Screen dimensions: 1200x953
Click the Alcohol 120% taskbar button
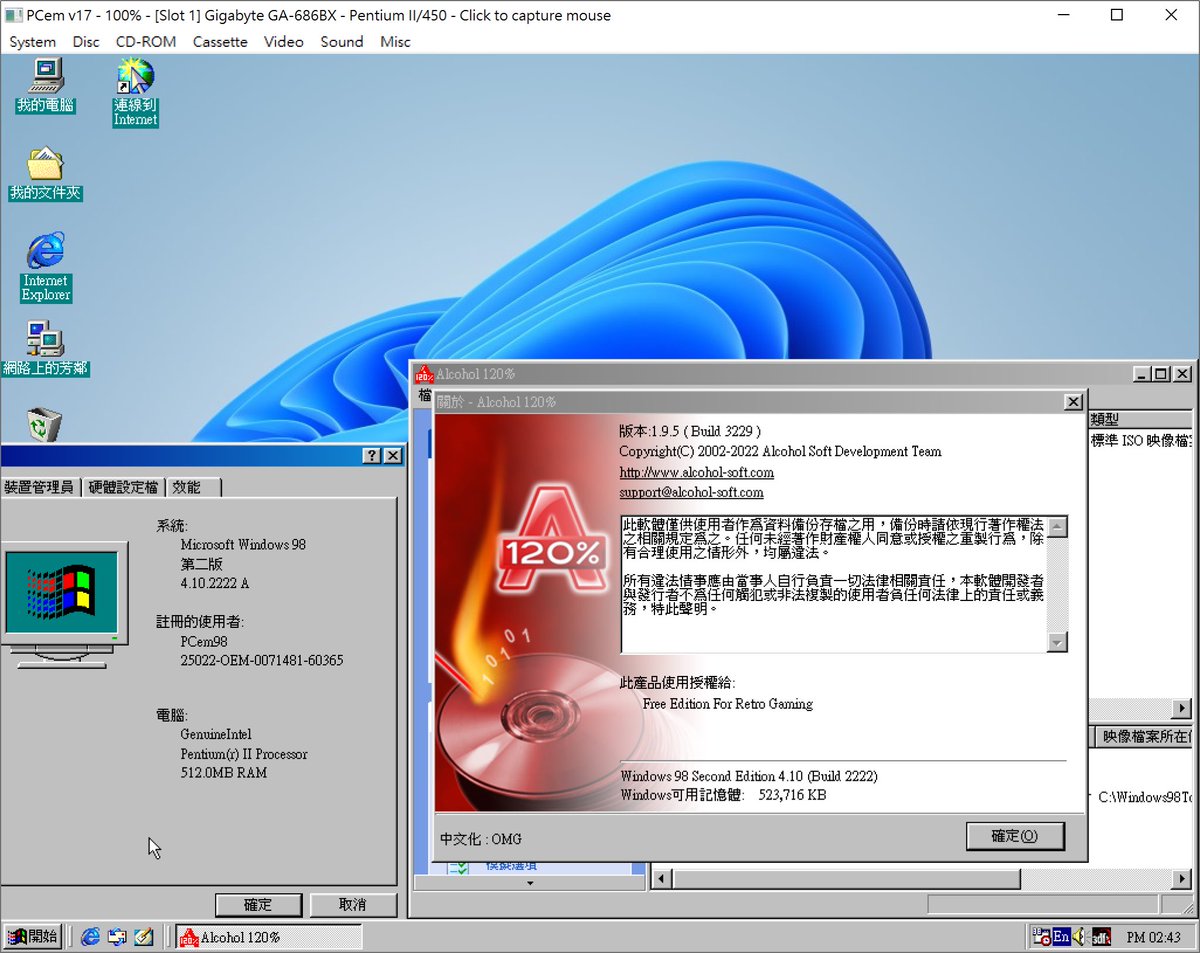[269, 937]
